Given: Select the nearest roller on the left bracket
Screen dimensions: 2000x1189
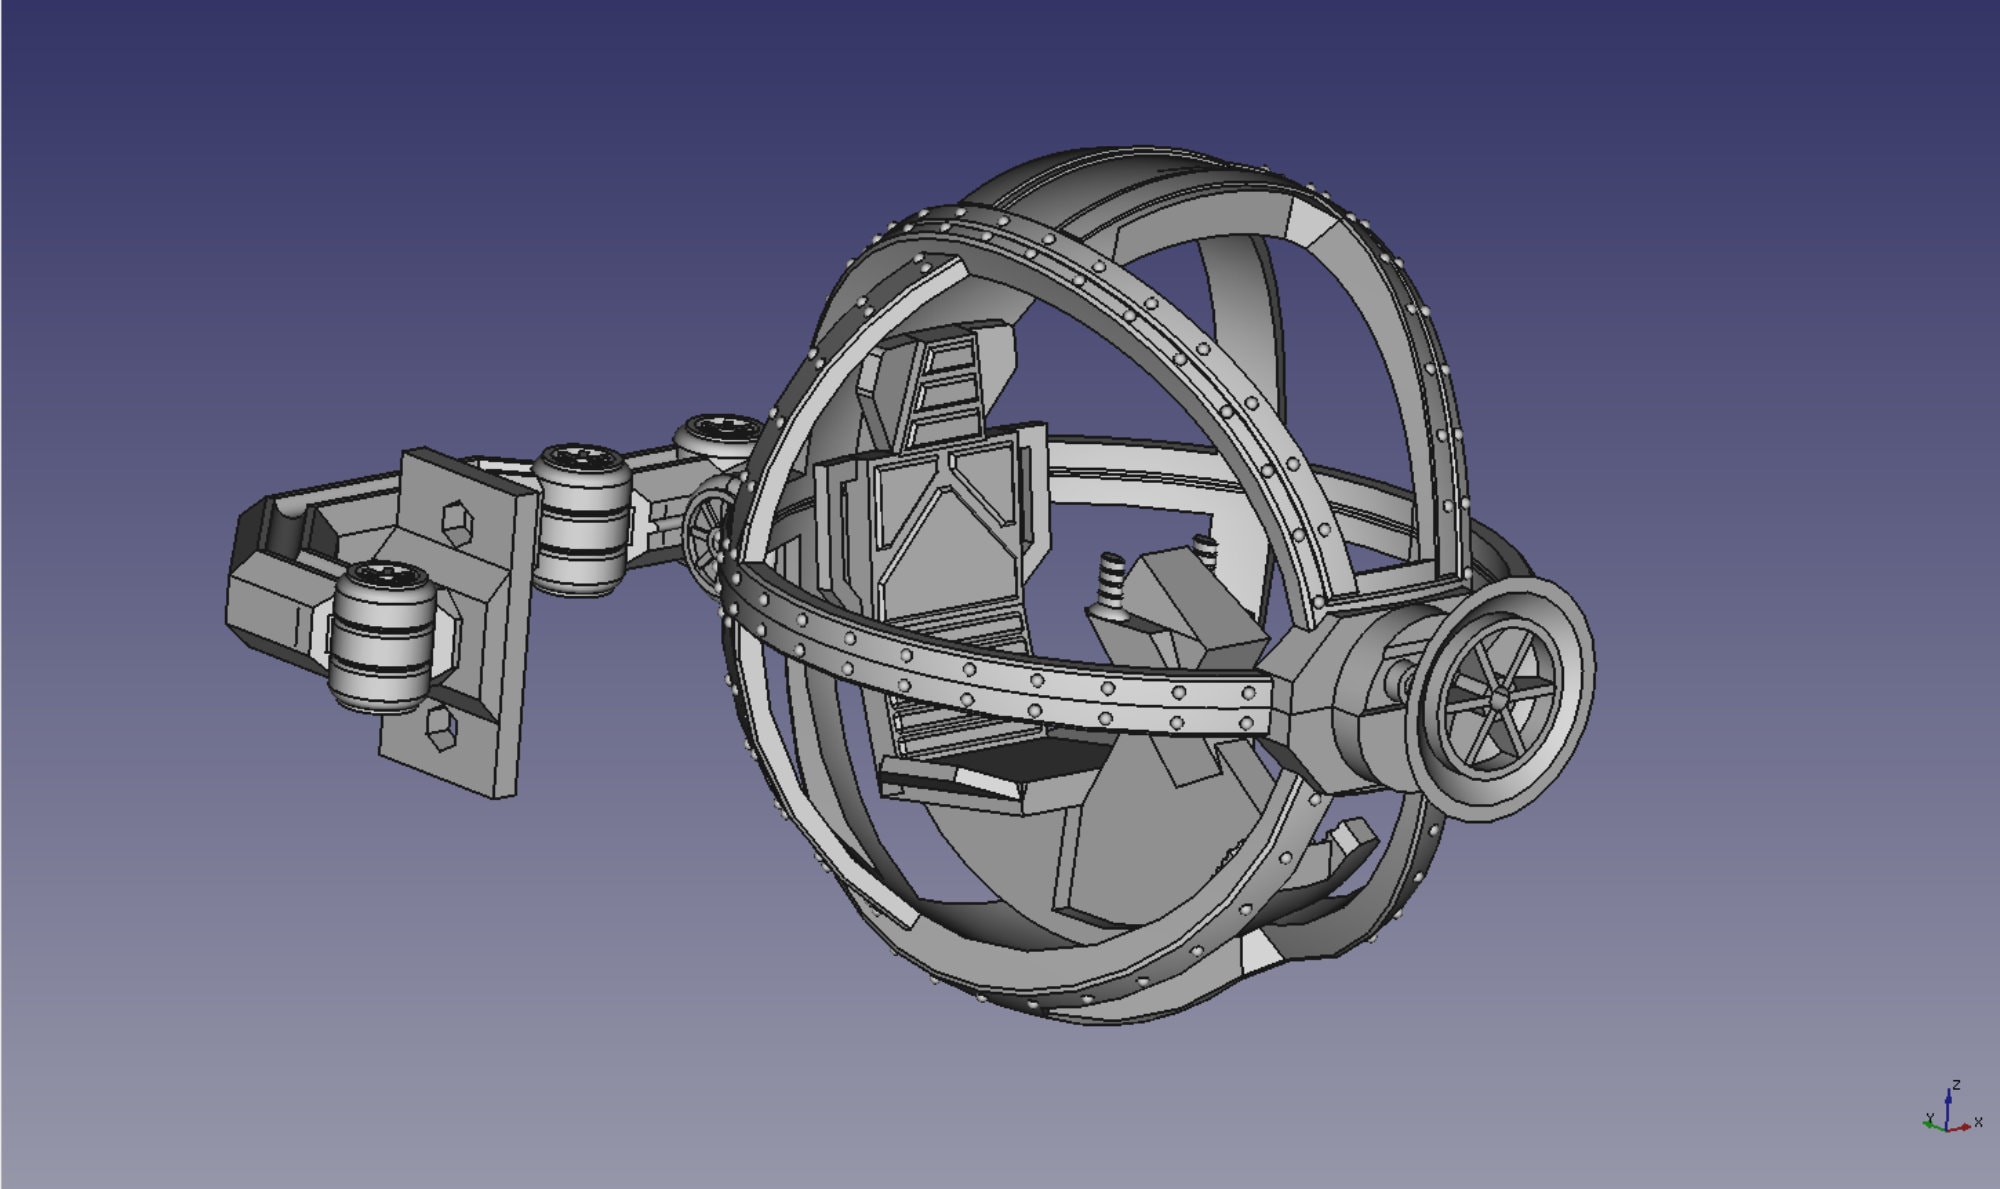Looking at the screenshot, I should tap(381, 636).
